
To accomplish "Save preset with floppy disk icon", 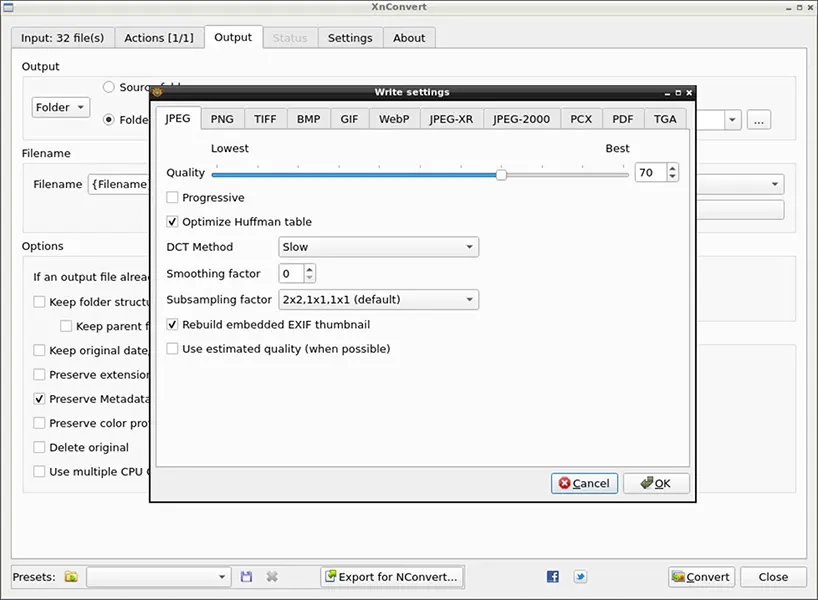I will [246, 577].
